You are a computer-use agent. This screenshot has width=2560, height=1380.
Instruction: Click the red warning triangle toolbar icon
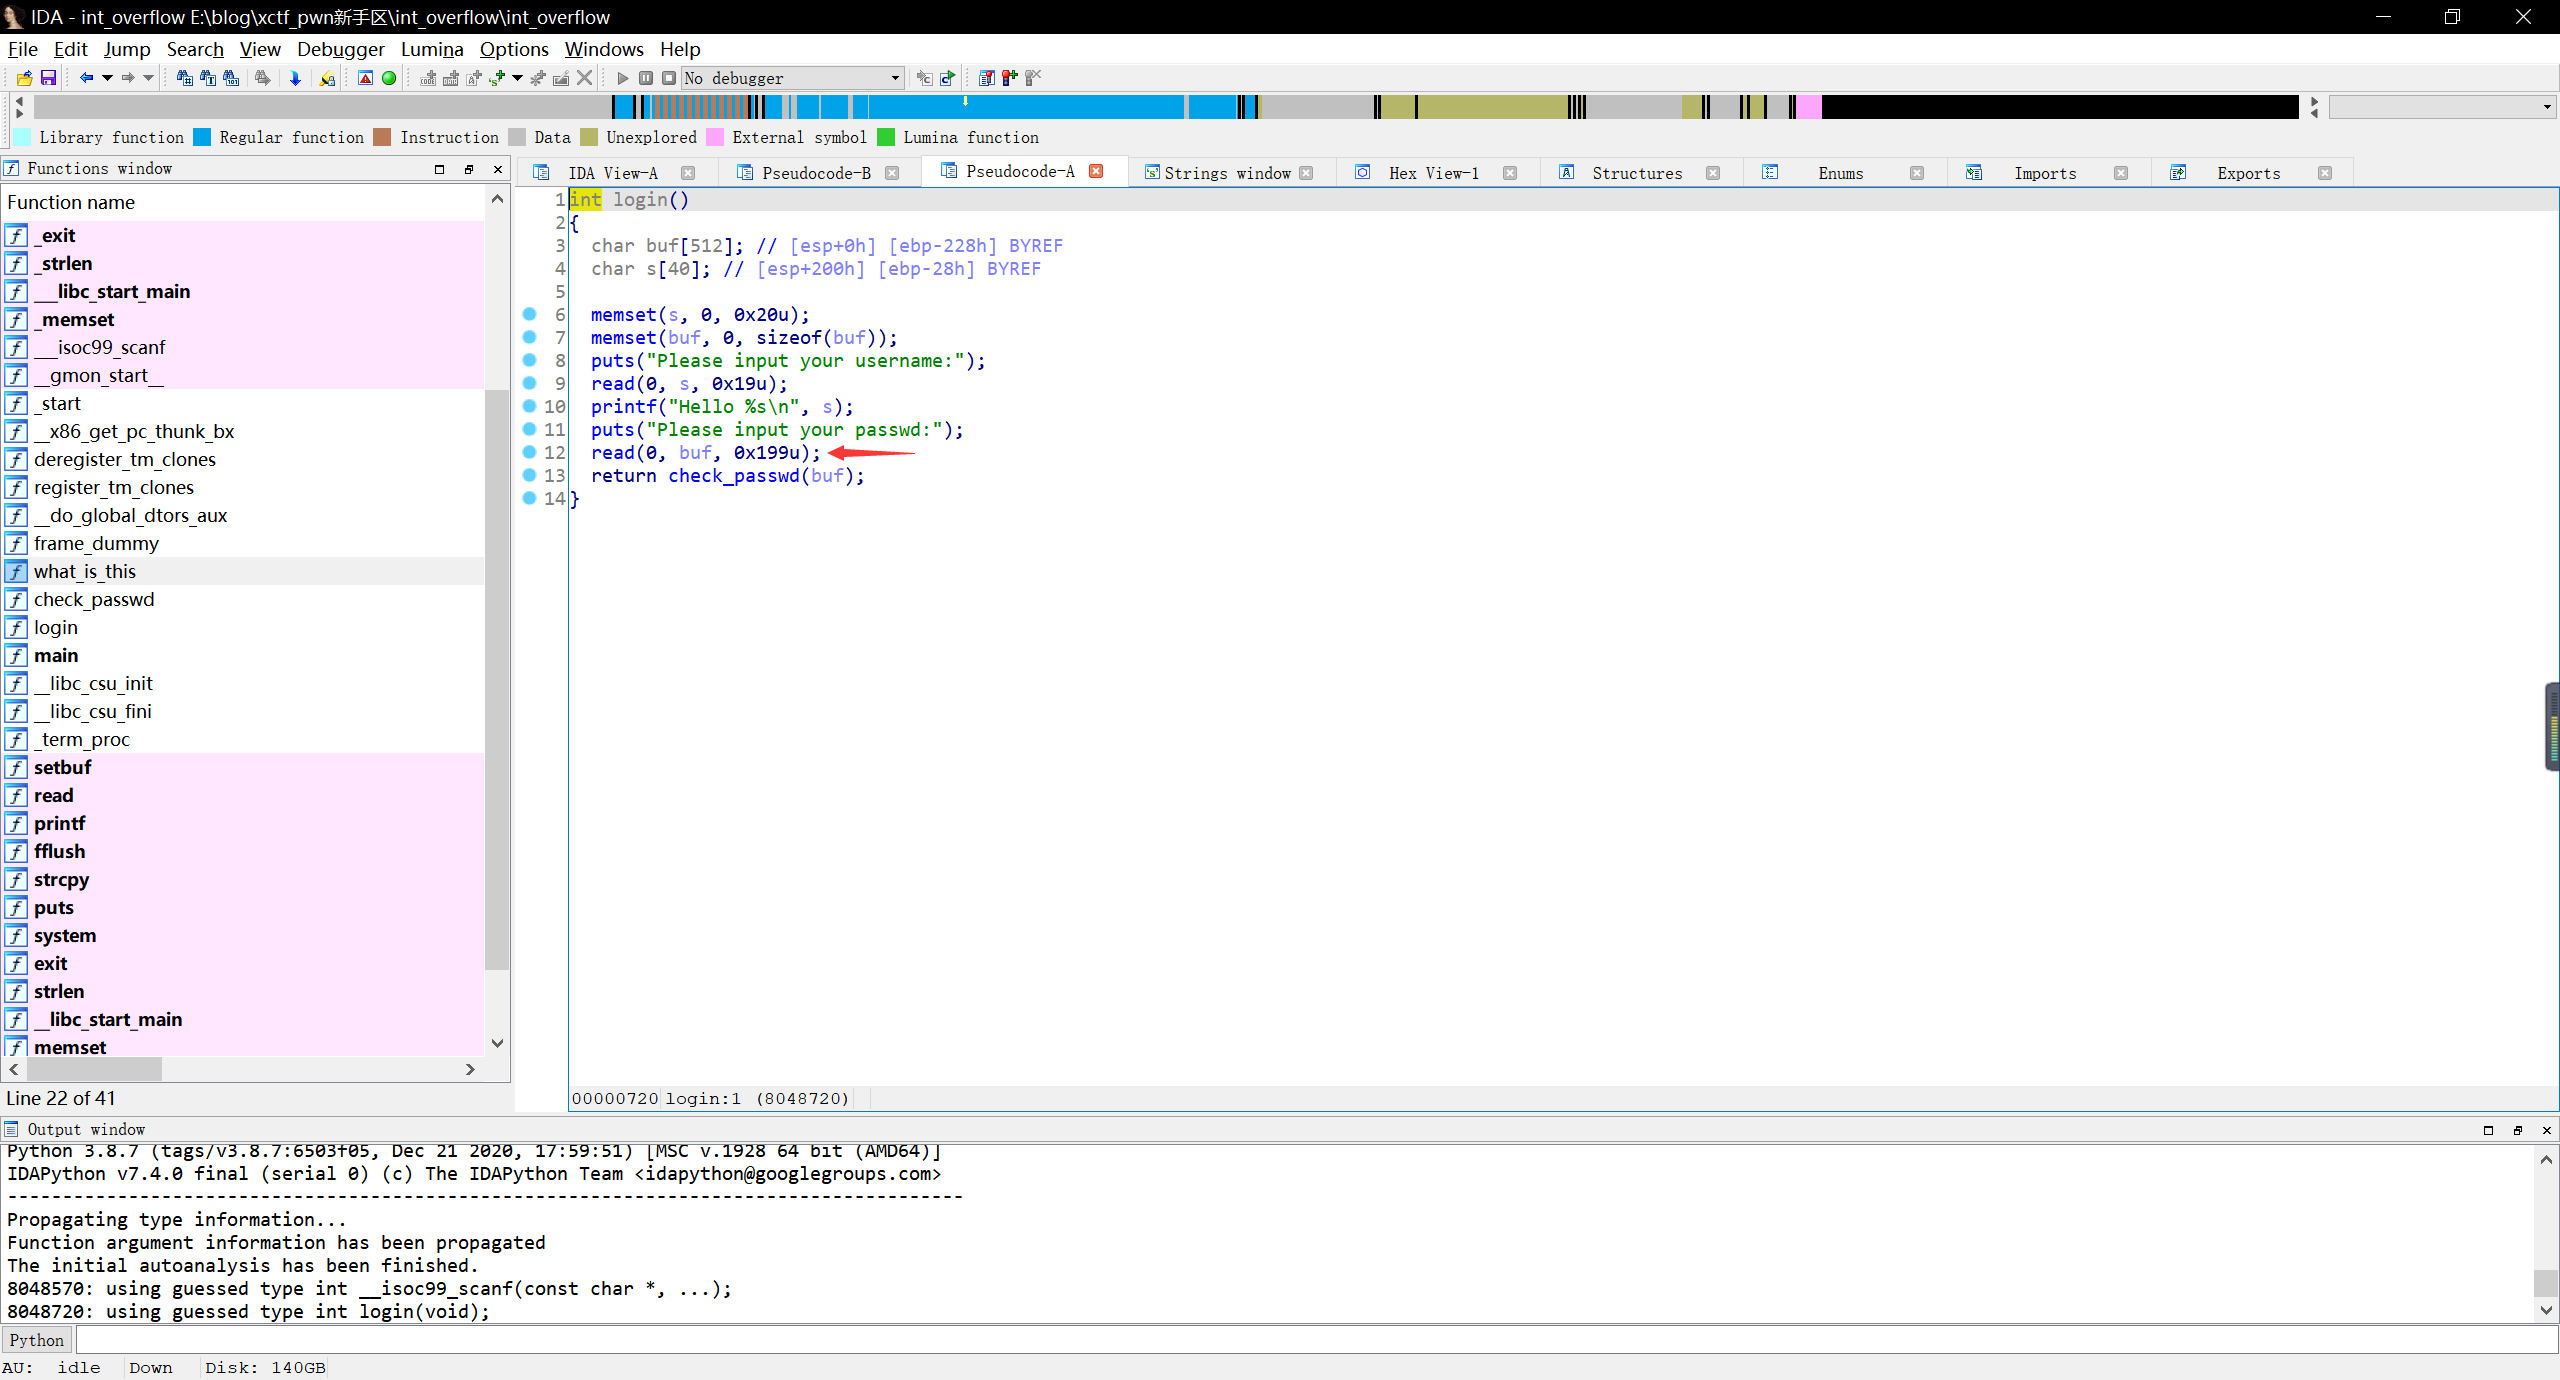(365, 78)
